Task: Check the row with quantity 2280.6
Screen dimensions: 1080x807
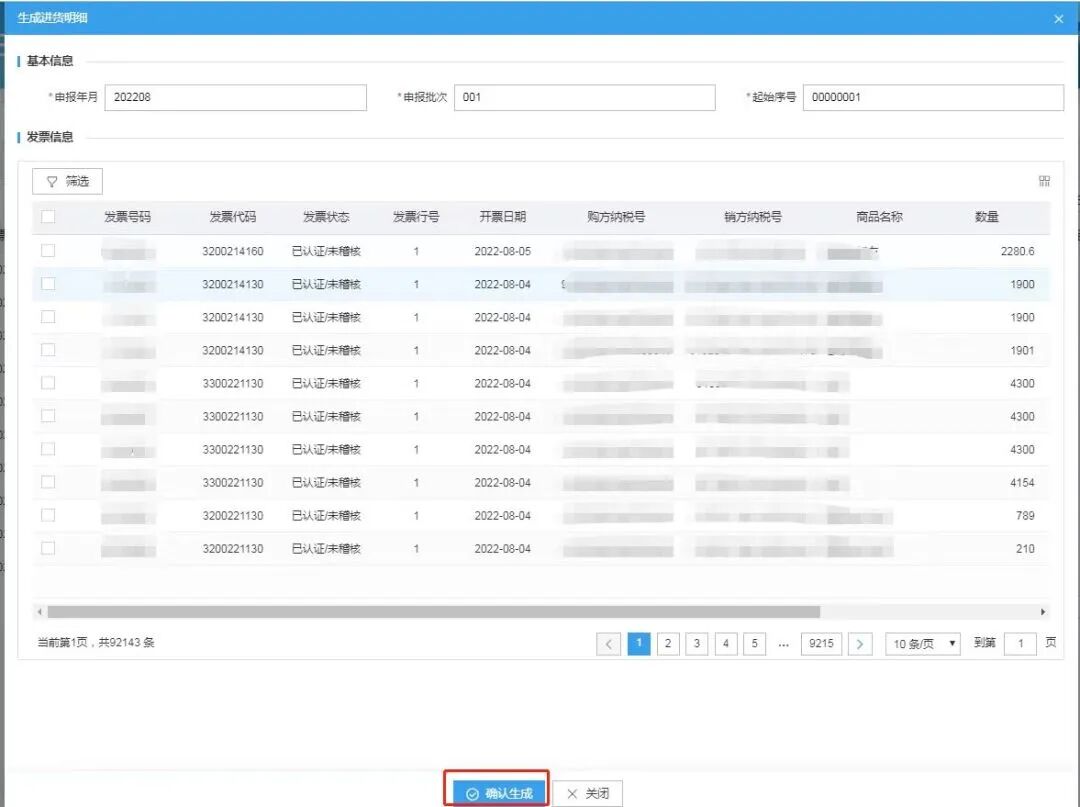Action: coord(48,251)
